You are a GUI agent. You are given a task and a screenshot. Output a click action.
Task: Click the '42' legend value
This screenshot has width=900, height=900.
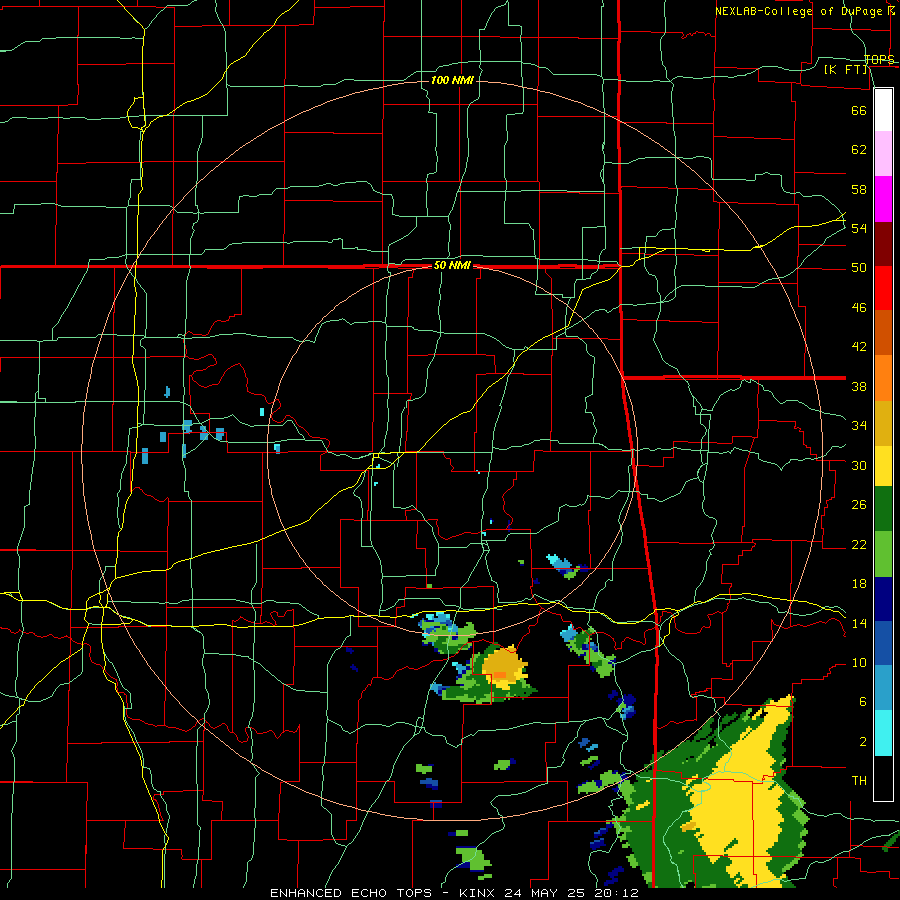click(859, 347)
